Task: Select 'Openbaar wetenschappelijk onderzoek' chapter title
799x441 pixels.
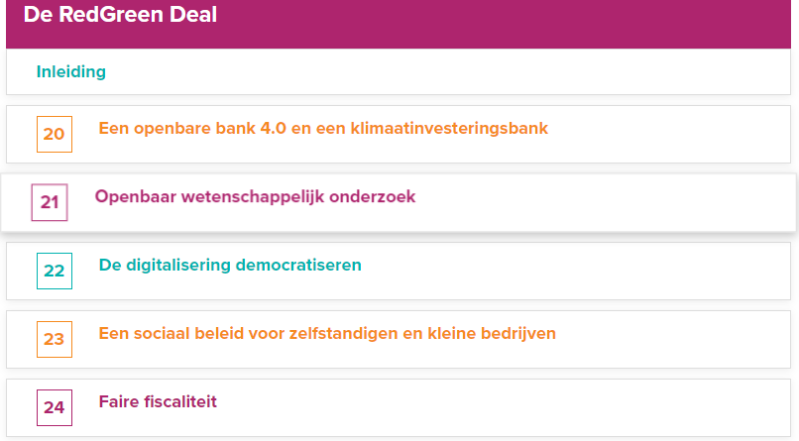Action: click(255, 197)
